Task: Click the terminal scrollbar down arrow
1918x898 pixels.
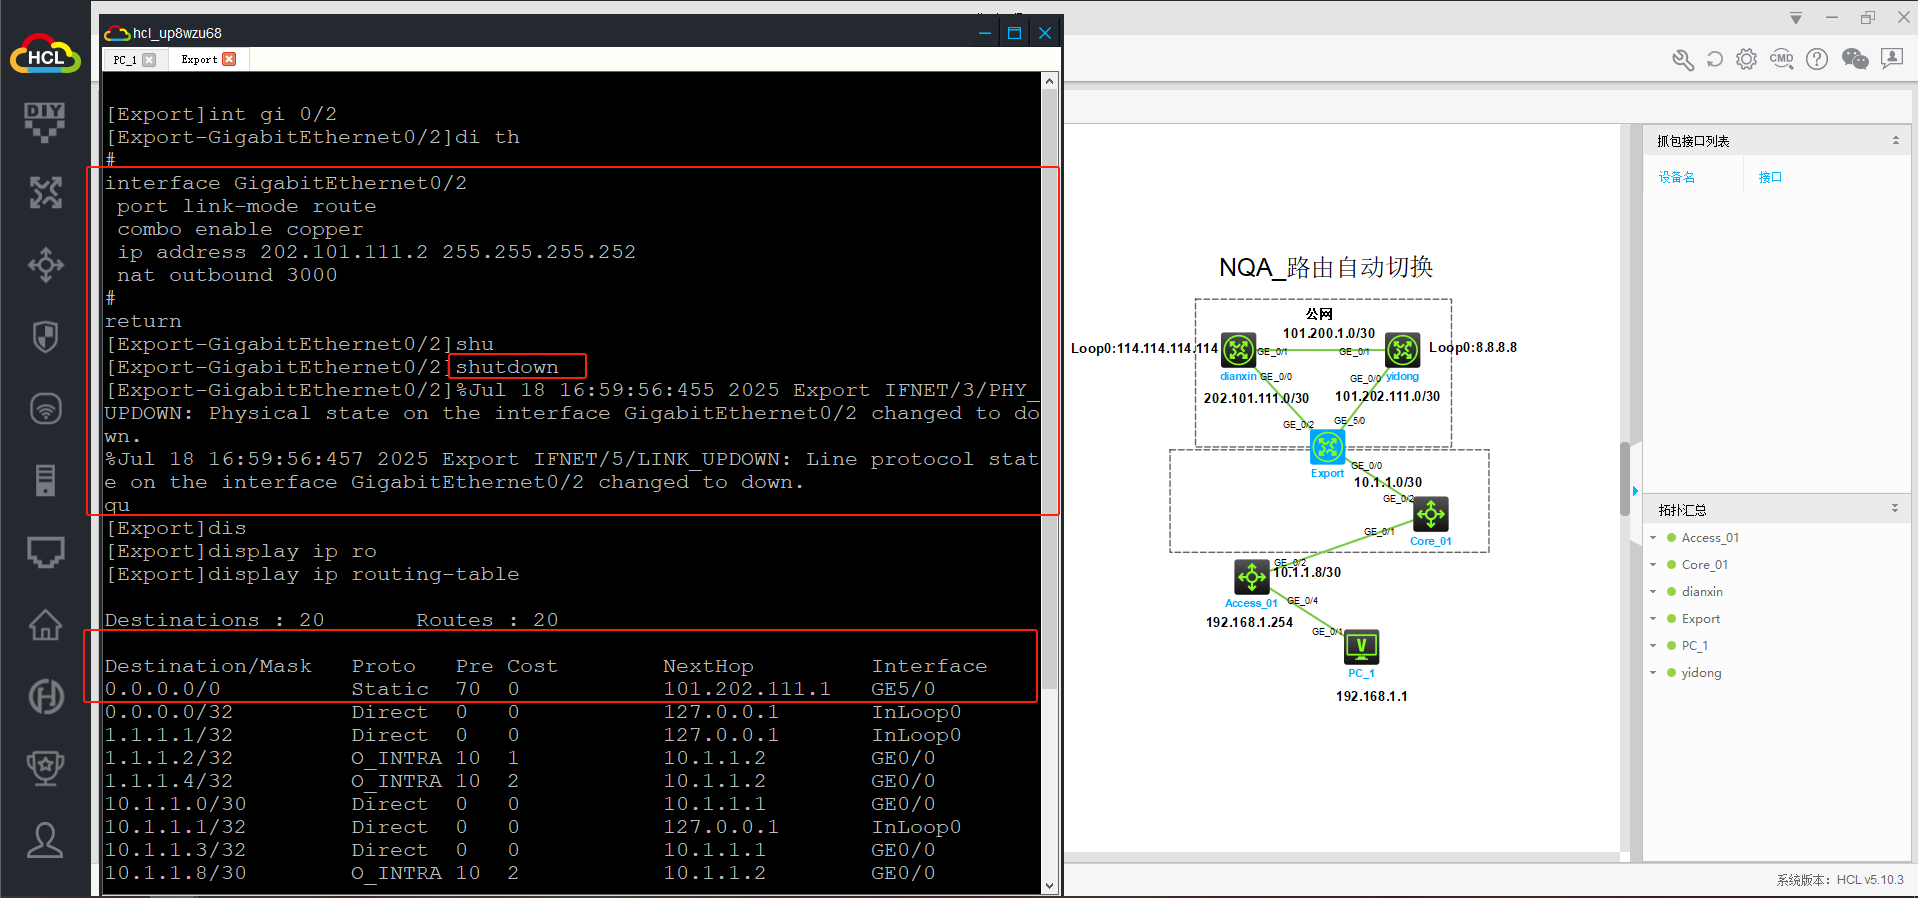Action: tap(1049, 885)
